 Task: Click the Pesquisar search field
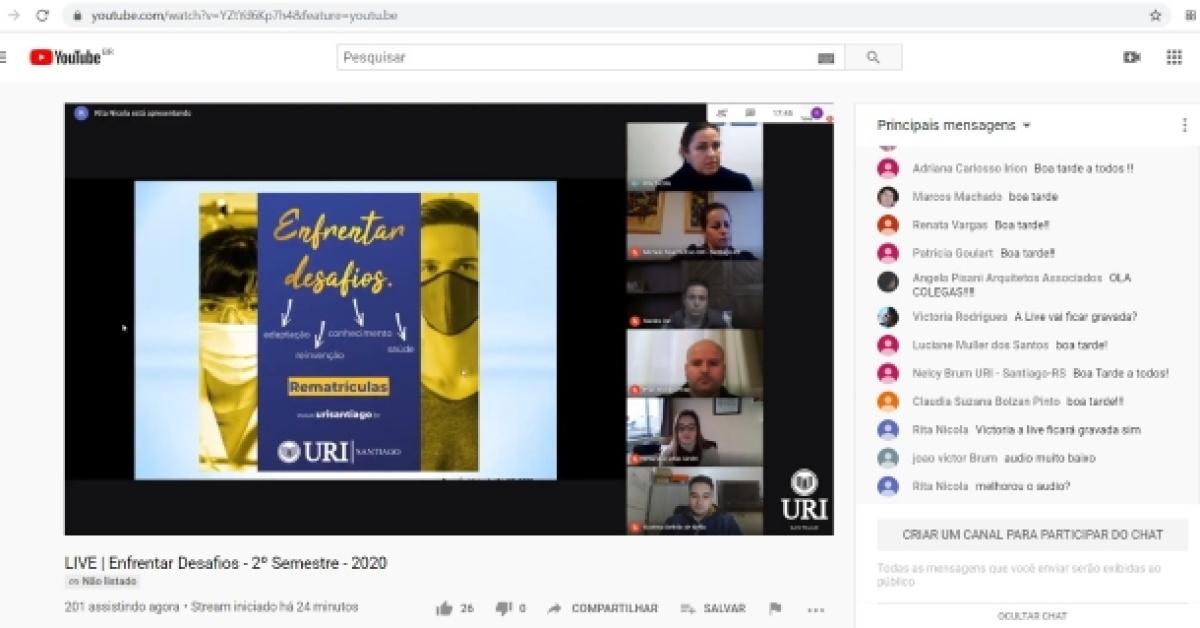click(x=580, y=58)
